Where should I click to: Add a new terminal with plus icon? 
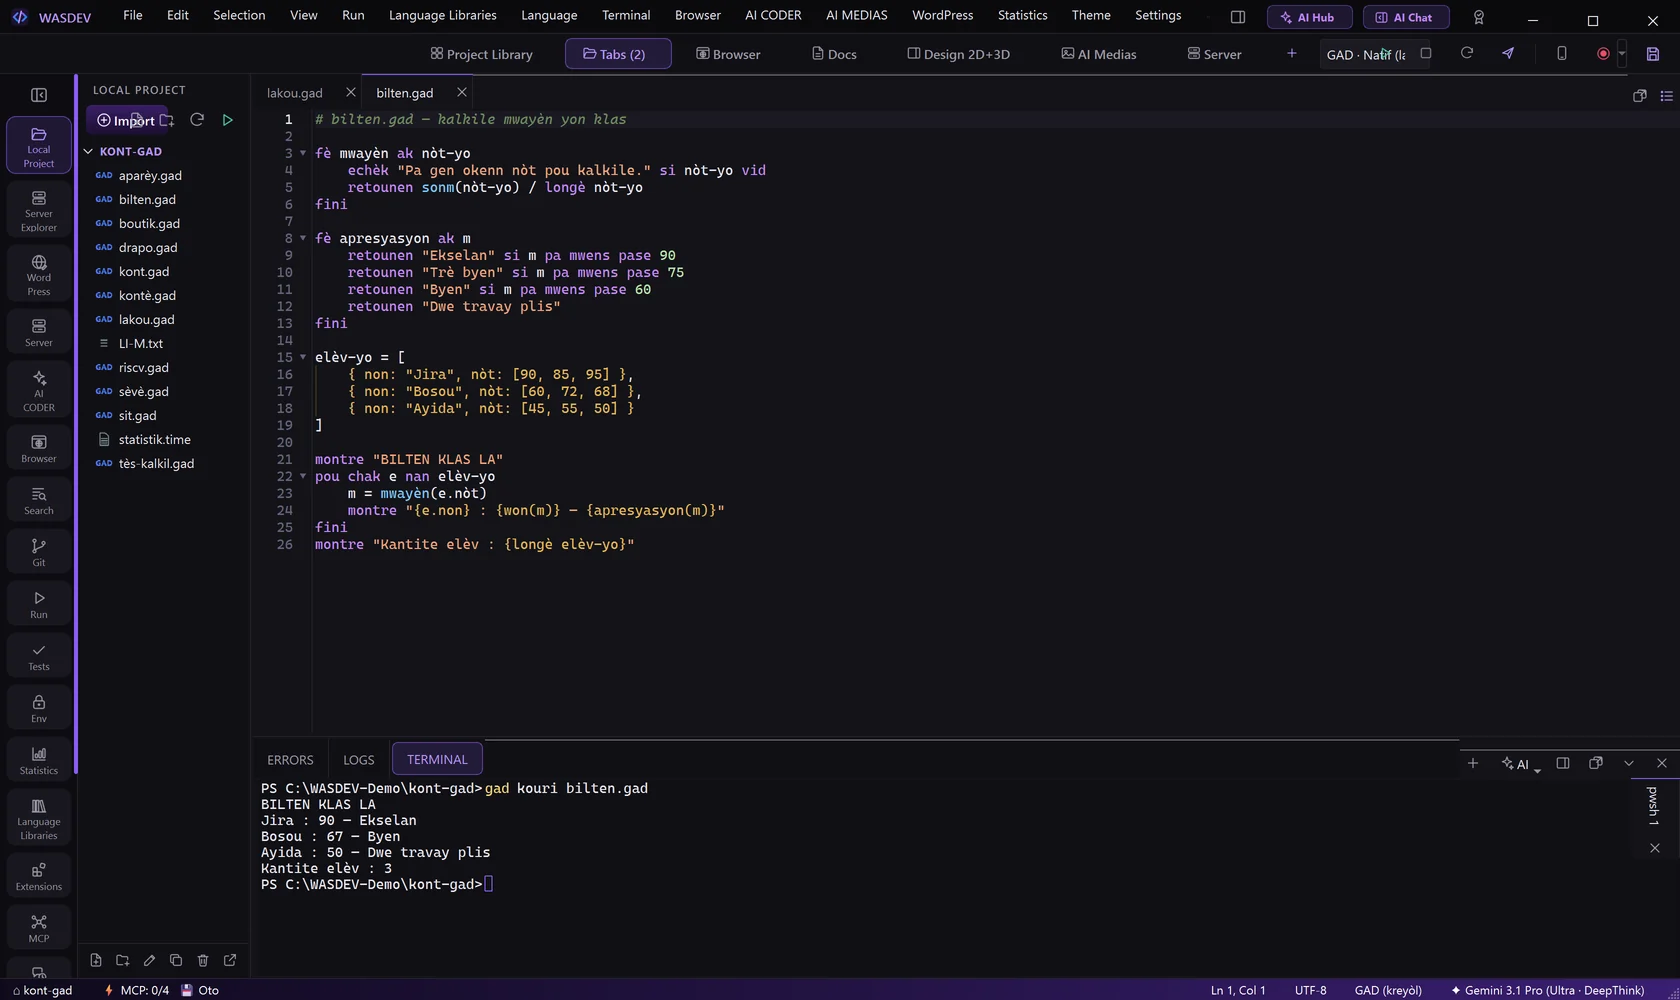1473,763
